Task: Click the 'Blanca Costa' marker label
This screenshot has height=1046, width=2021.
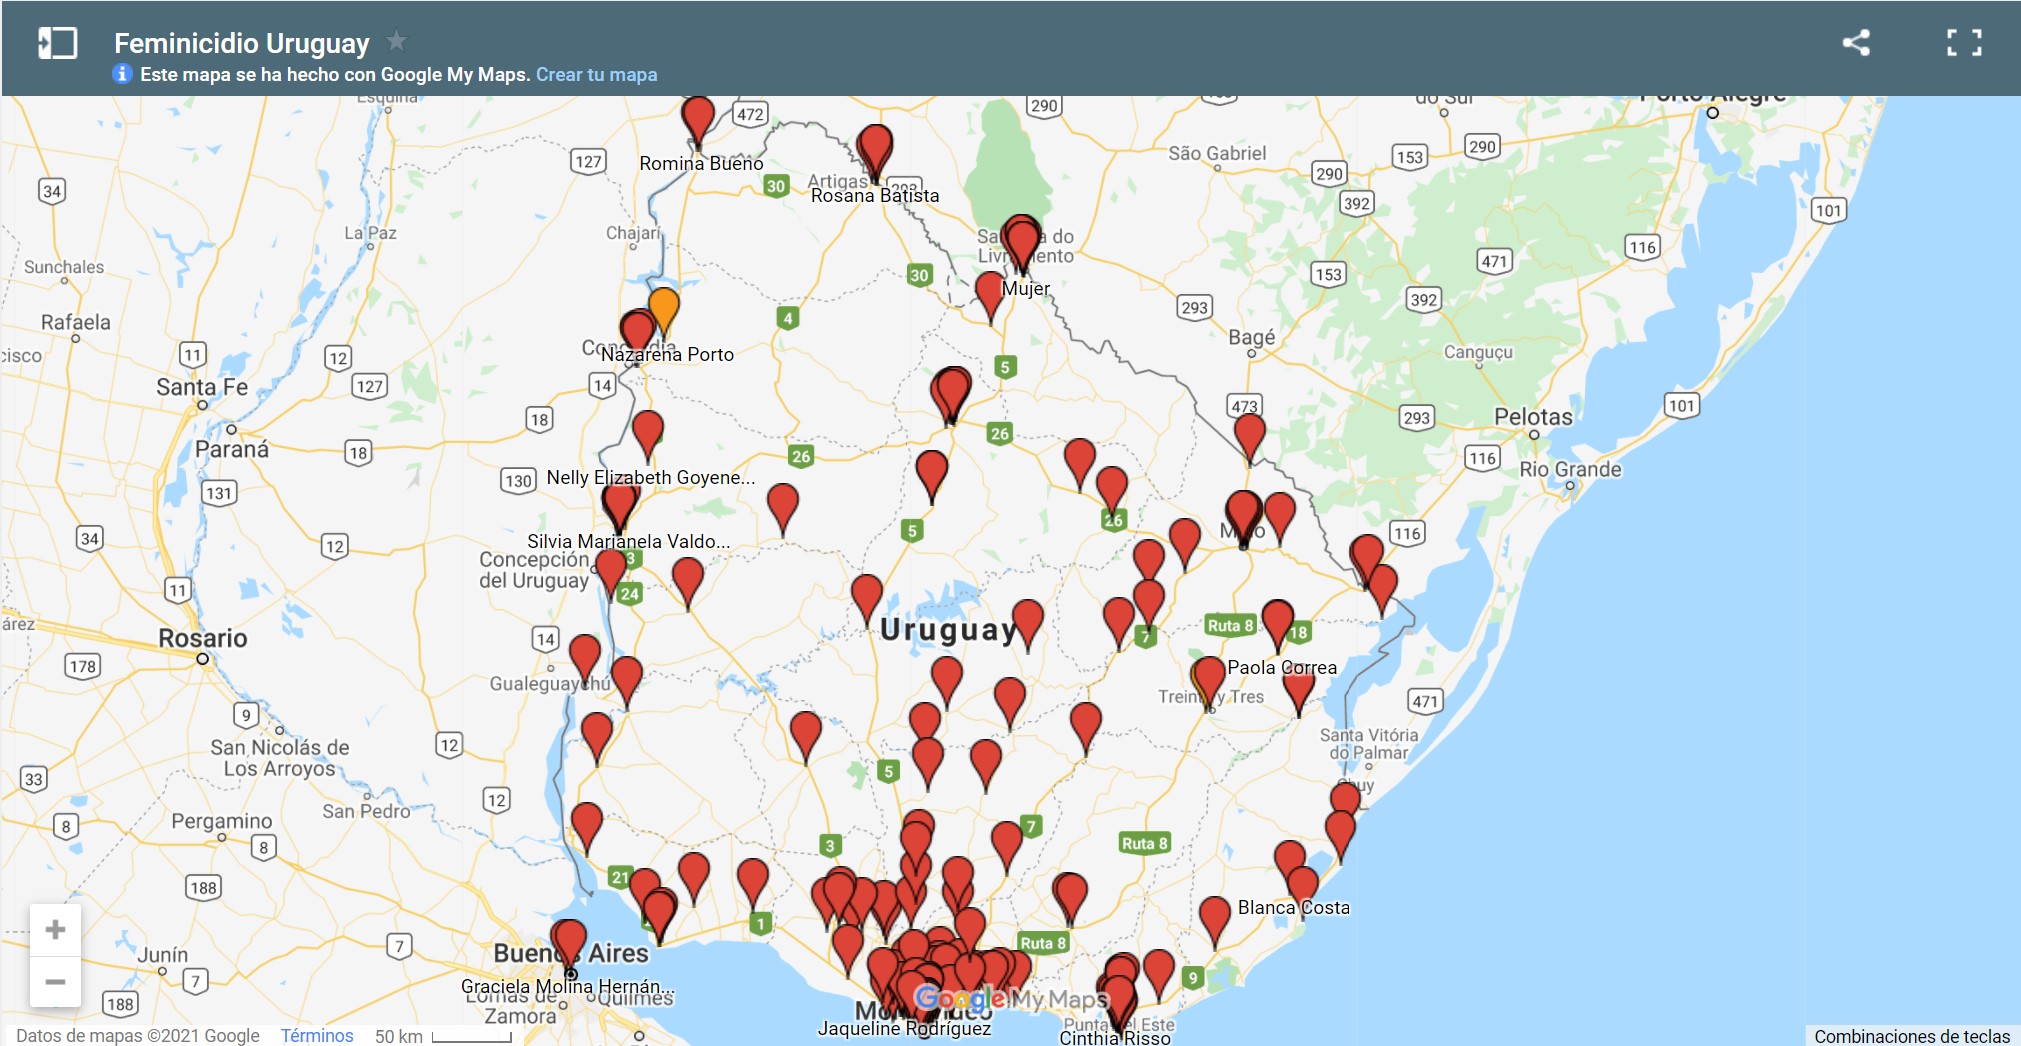Action: pos(1294,907)
